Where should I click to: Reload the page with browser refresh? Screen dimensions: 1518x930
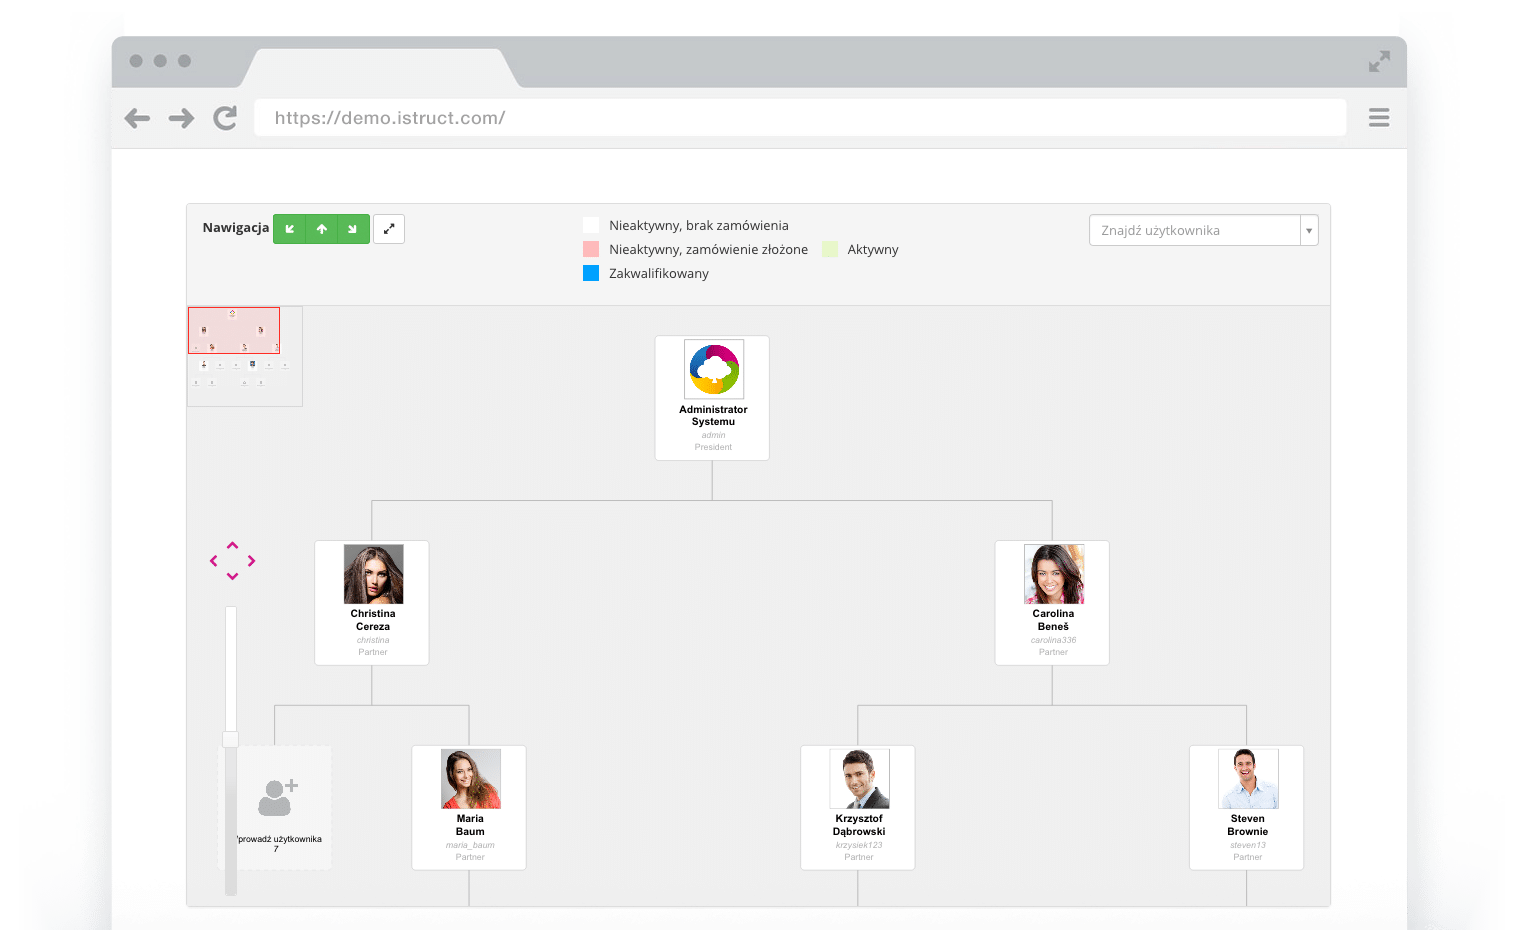pos(226,118)
